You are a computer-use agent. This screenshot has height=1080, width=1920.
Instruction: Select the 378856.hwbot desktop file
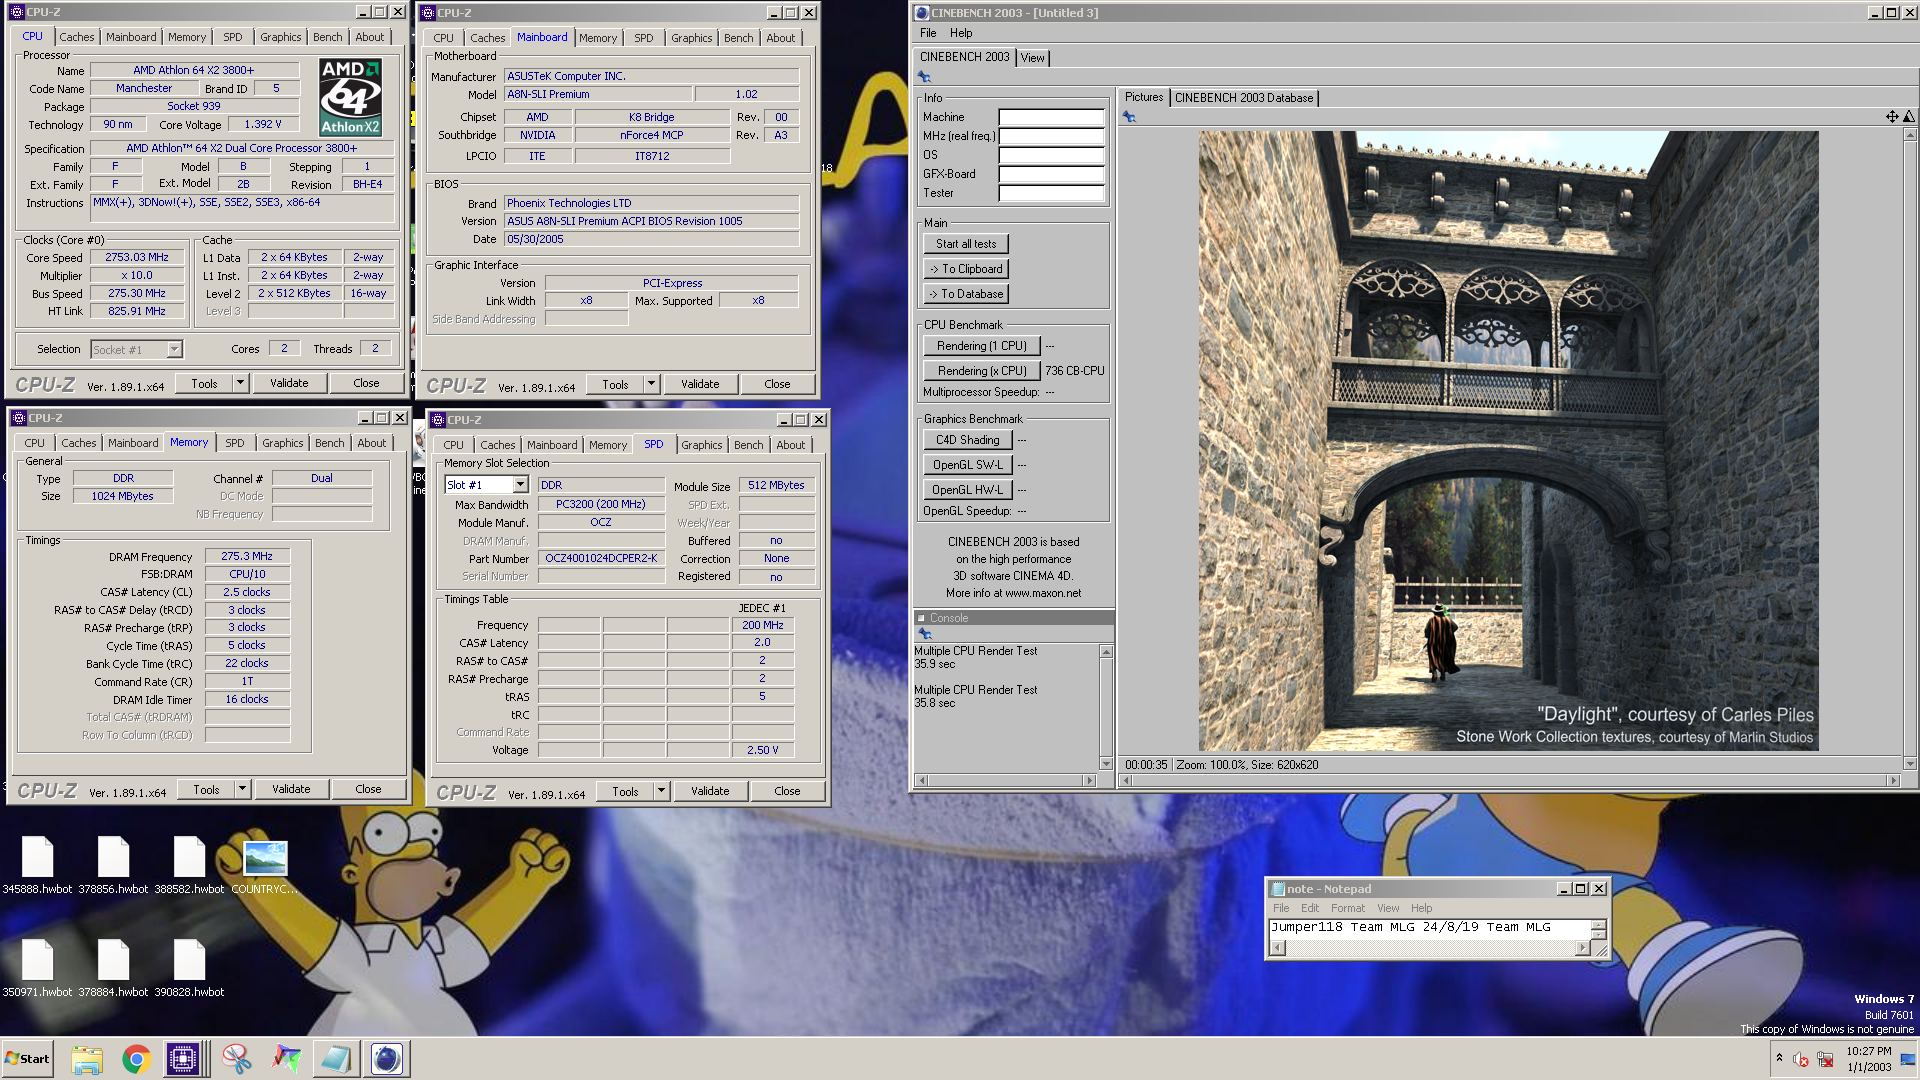coord(113,865)
